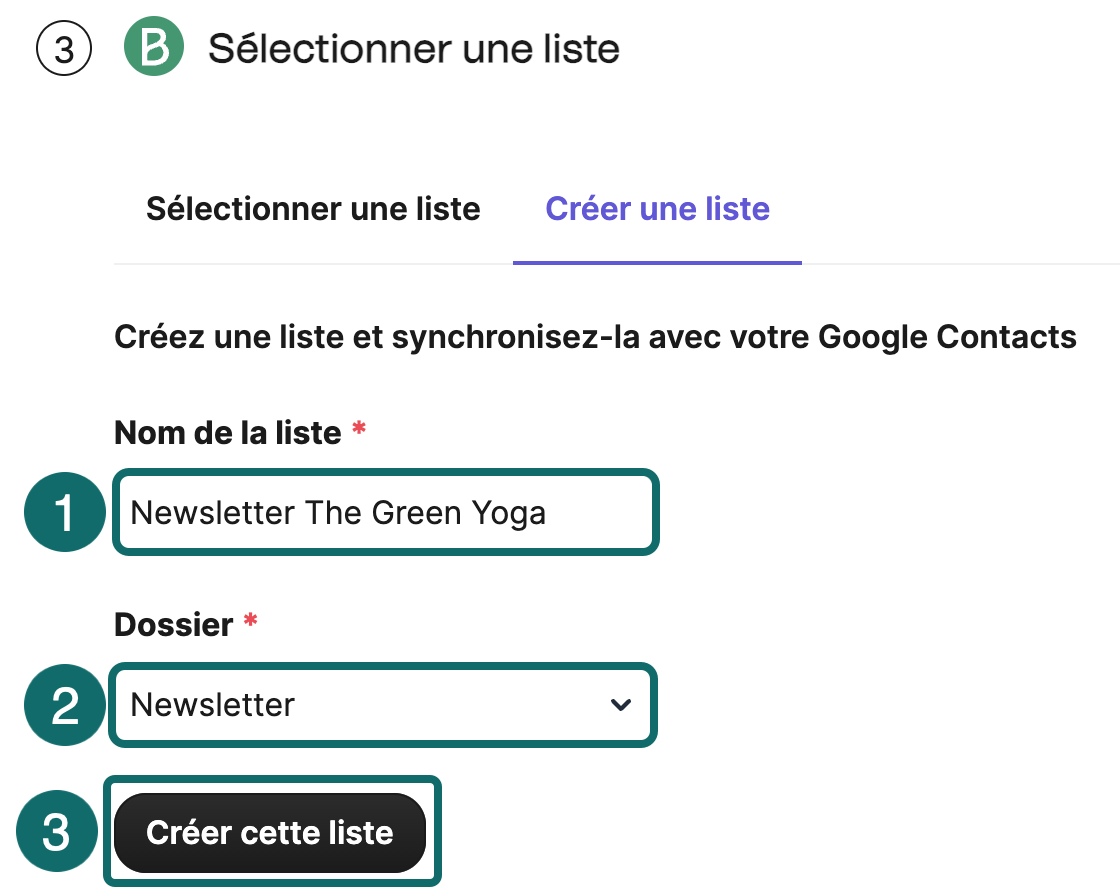The image size is (1120, 890).
Task: Click teal badge number 3
Action: click(56, 831)
